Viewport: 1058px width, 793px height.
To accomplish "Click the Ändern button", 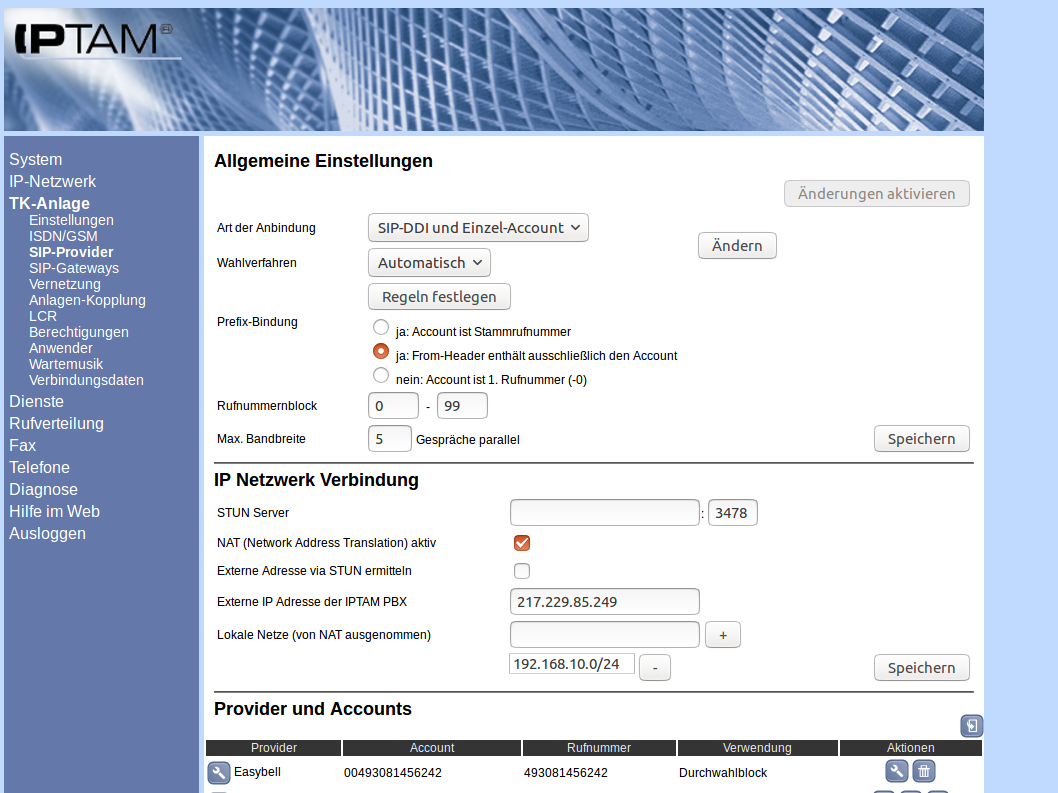I will pyautogui.click(x=737, y=246).
